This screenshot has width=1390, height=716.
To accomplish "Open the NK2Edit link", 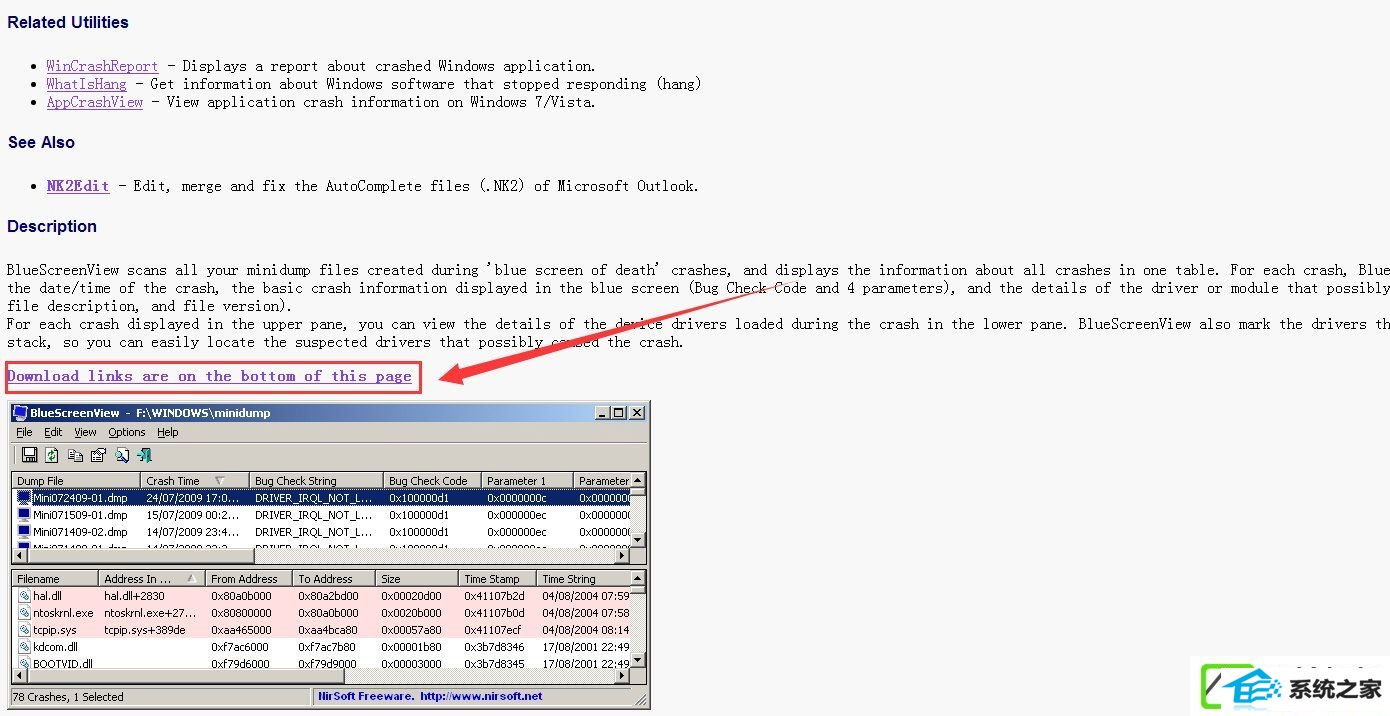I will [78, 186].
